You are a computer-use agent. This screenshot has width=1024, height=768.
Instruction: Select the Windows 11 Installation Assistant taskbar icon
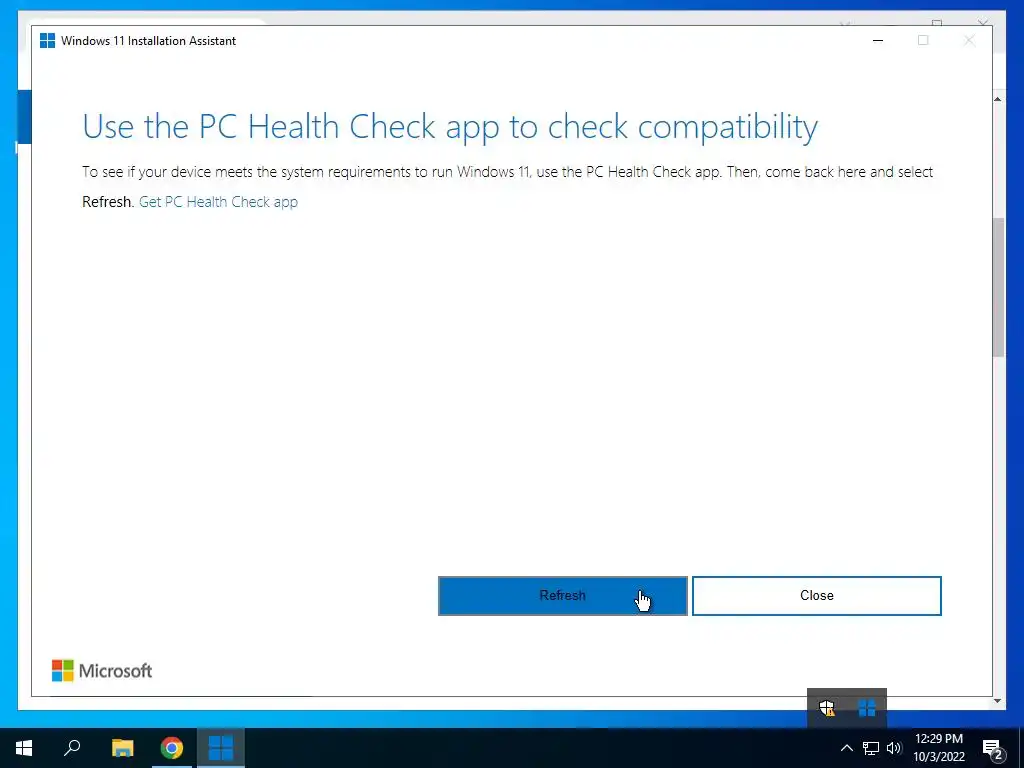tap(221, 748)
